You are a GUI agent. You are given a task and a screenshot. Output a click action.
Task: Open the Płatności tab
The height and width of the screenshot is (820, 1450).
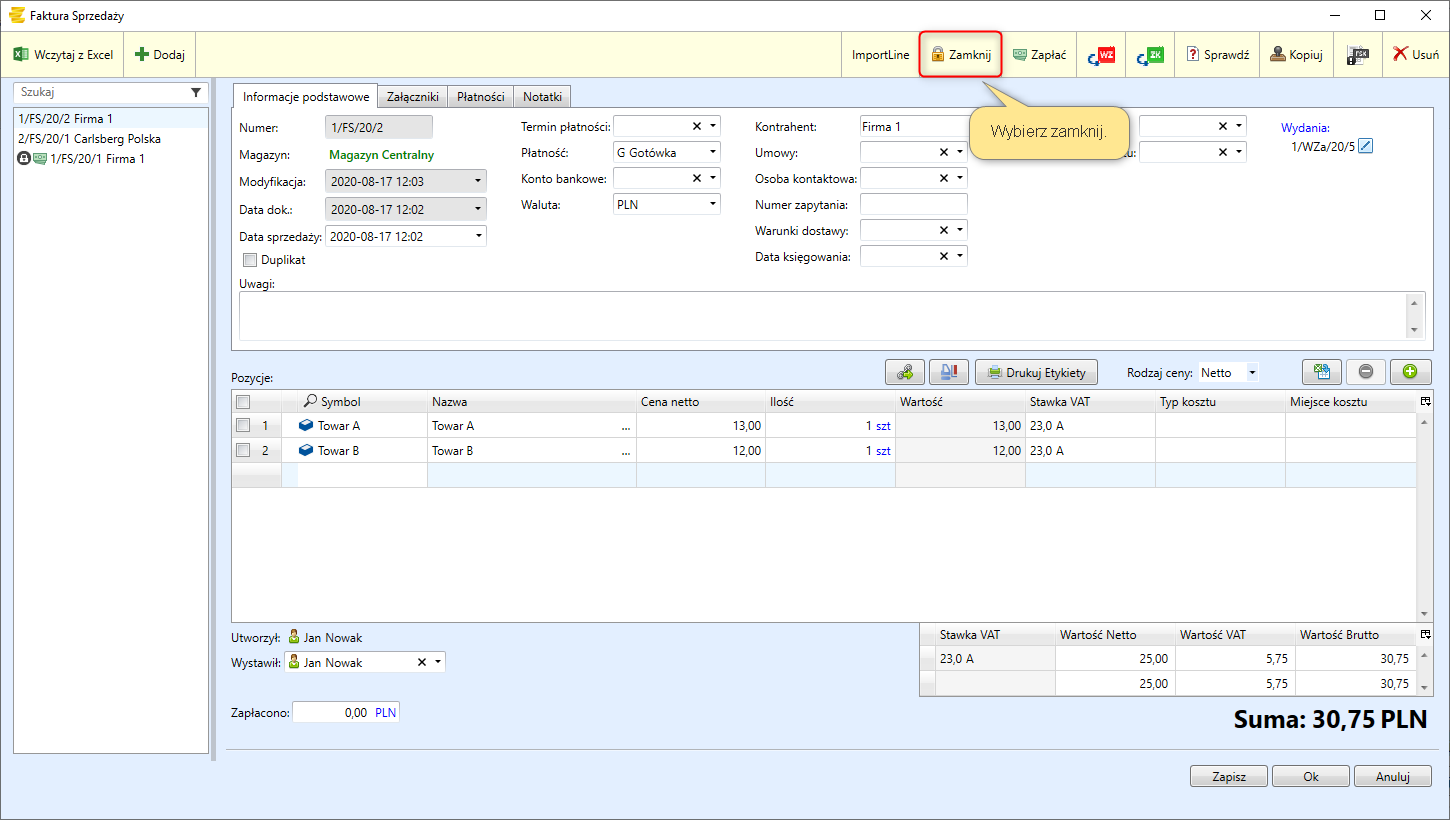pos(480,97)
